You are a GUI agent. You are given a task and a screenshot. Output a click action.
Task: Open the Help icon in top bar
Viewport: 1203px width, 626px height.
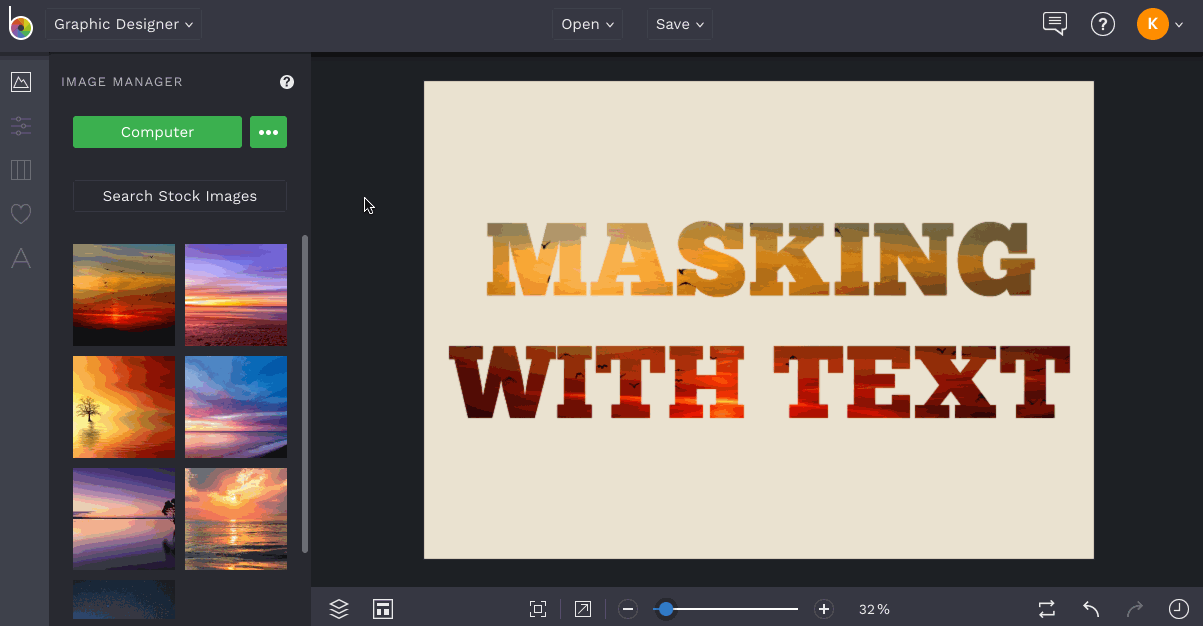pyautogui.click(x=1103, y=24)
